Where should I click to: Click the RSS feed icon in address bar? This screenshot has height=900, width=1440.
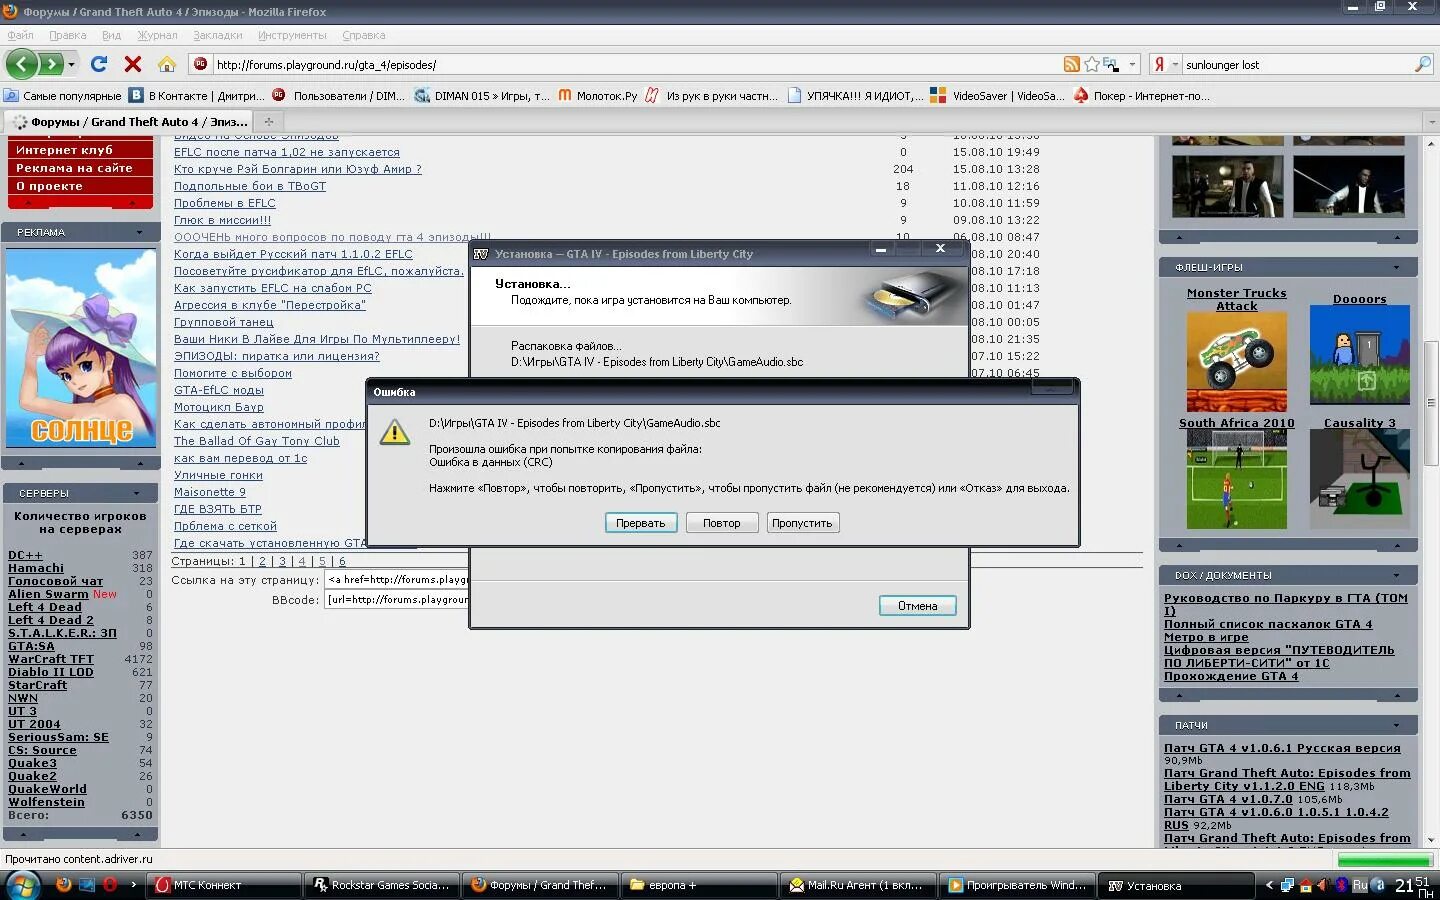click(x=1072, y=64)
